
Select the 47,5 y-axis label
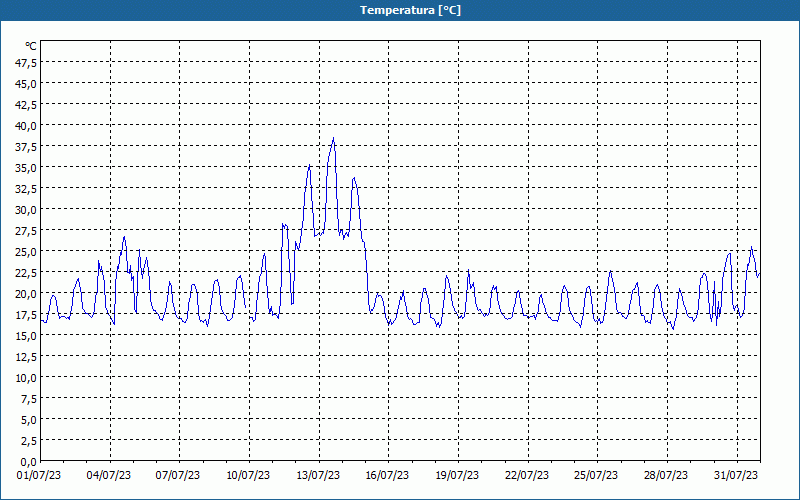[x=27, y=63]
